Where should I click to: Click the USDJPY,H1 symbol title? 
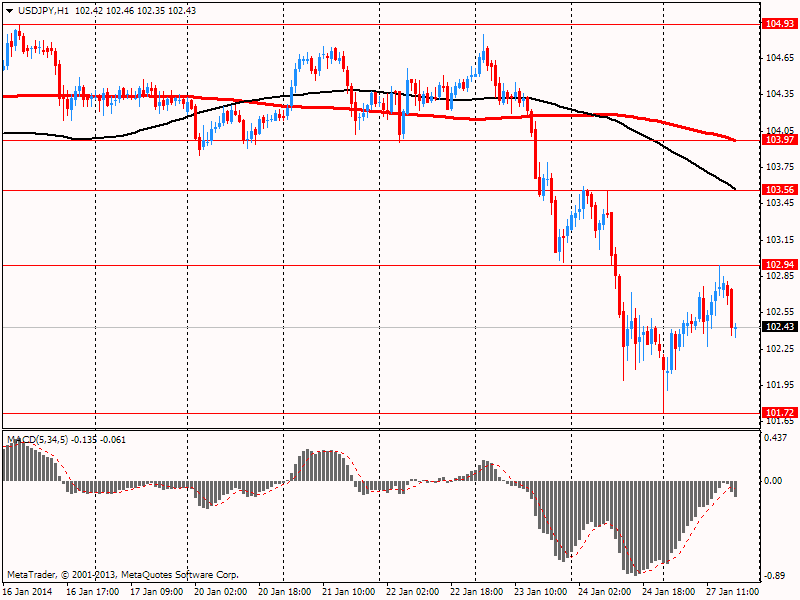click(x=43, y=10)
